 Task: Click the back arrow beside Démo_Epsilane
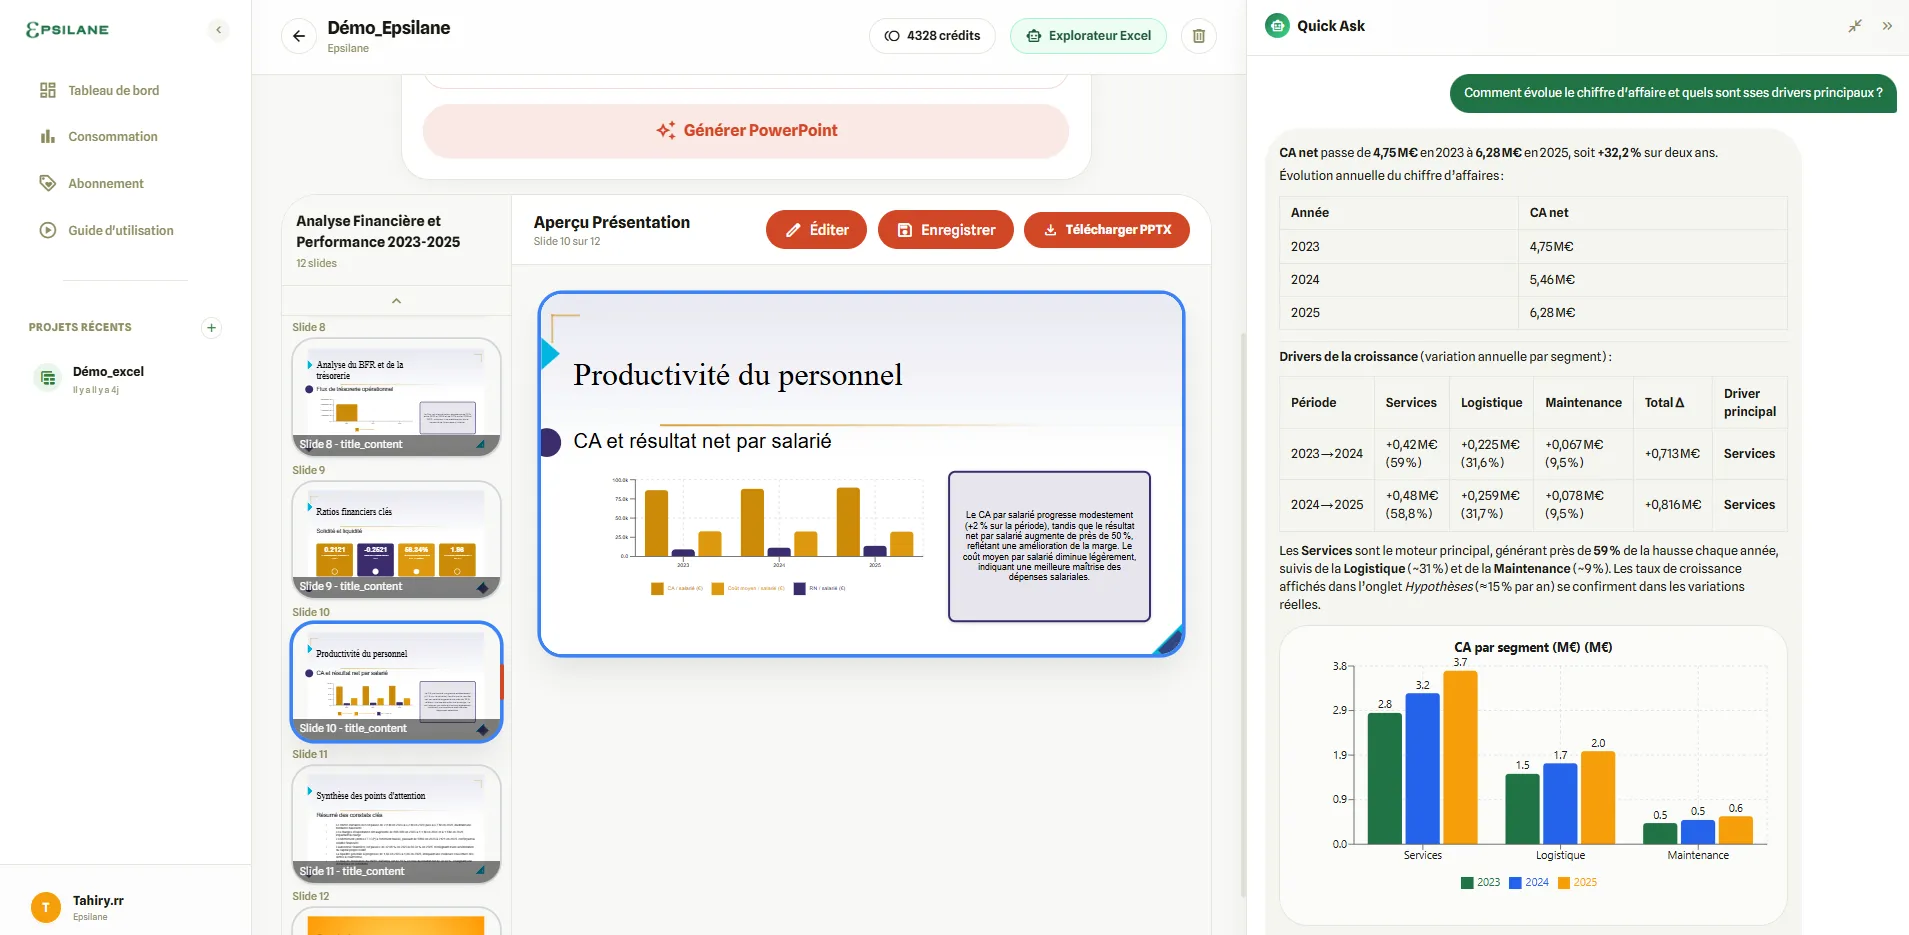pos(297,35)
